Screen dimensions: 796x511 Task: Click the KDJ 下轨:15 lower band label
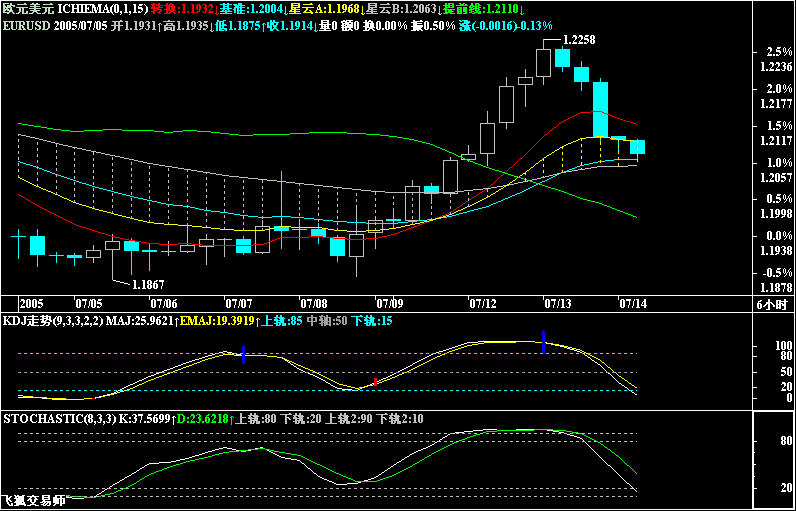[x=372, y=321]
